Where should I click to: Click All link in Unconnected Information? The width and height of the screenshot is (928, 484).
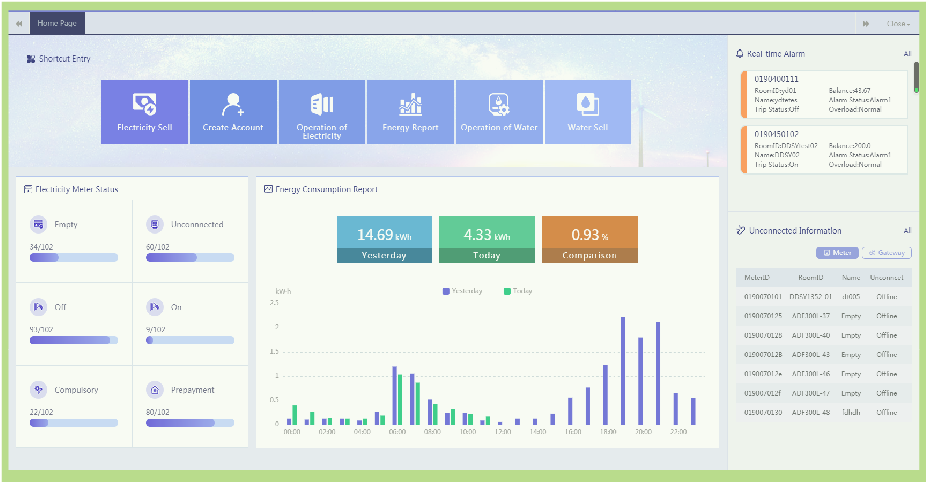pyautogui.click(x=907, y=231)
